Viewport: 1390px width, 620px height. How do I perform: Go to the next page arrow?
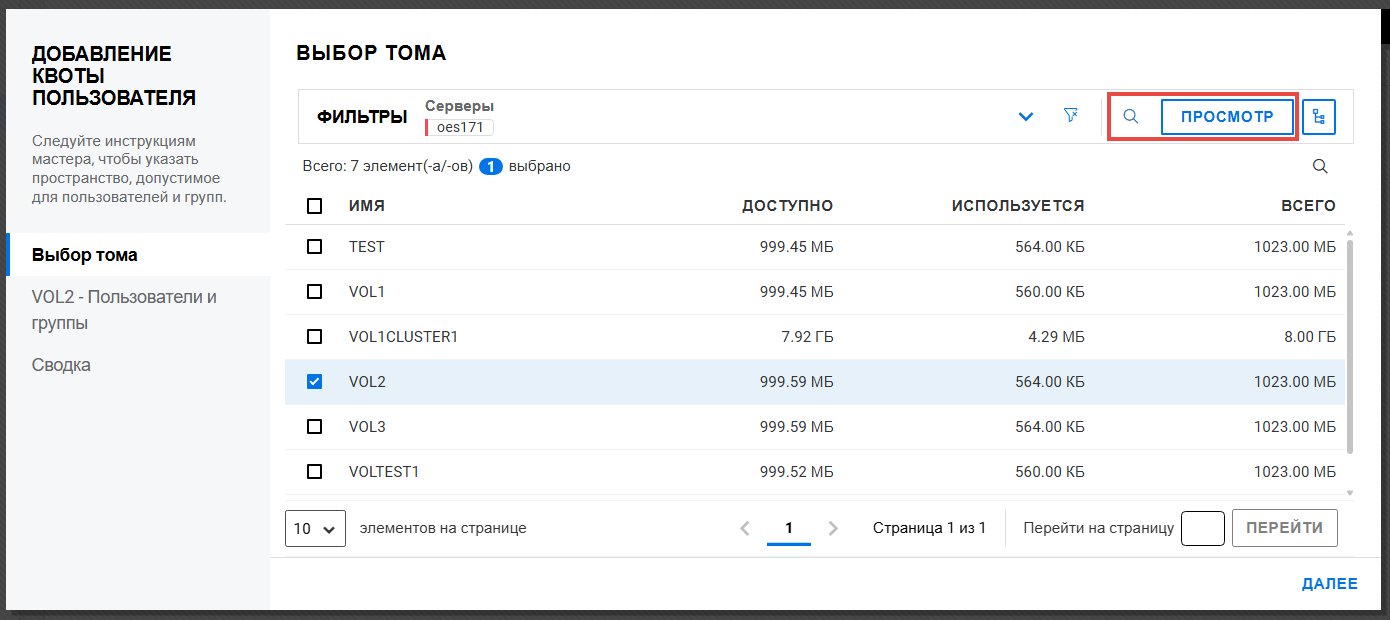point(834,528)
